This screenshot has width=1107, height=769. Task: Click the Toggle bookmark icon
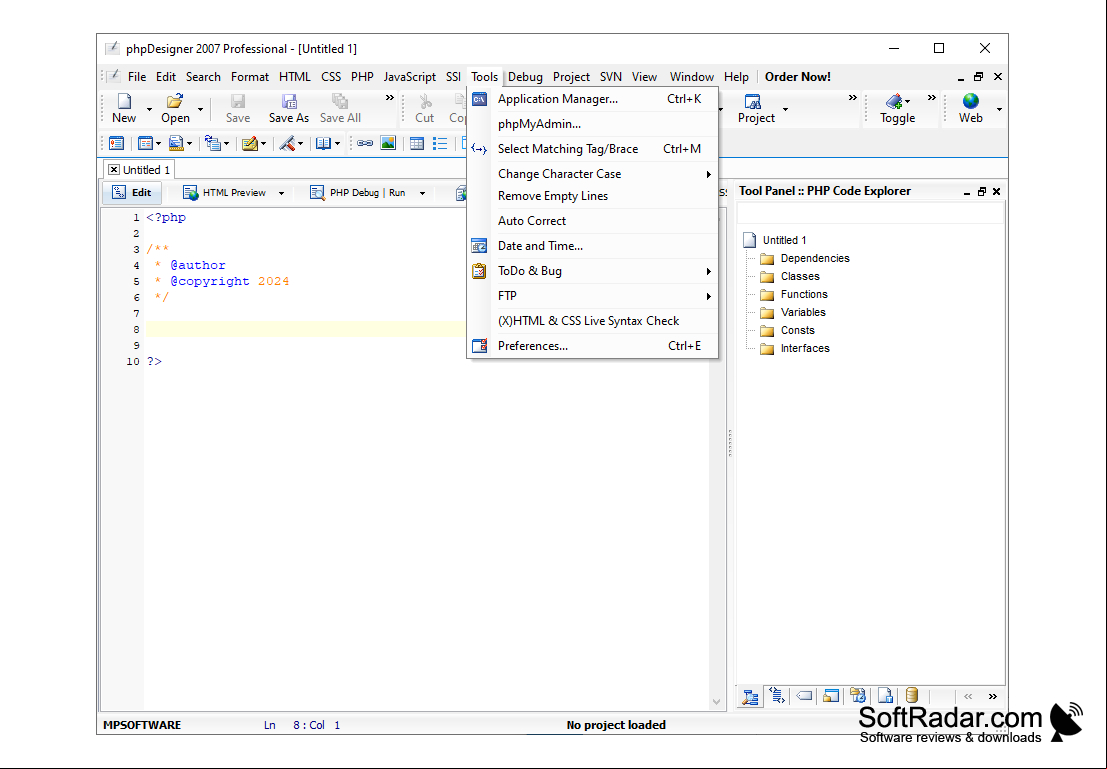894,101
